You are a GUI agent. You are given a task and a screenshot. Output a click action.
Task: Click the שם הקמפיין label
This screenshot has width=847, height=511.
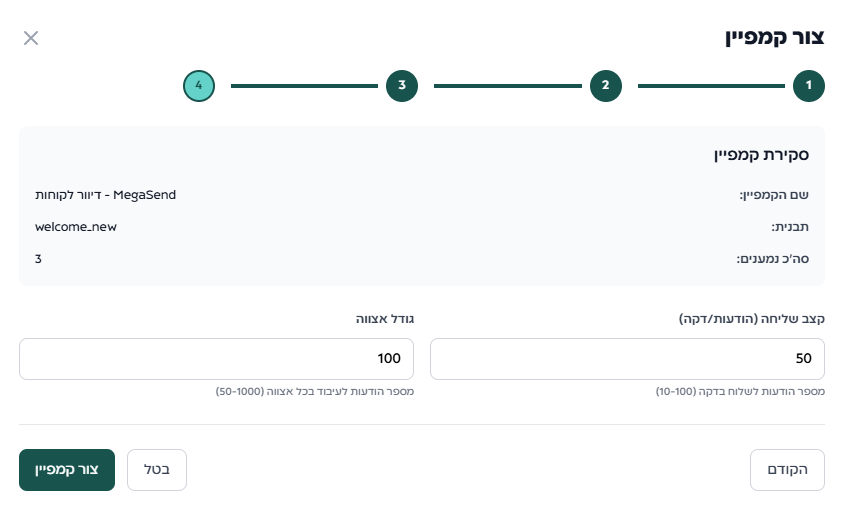tap(774, 195)
